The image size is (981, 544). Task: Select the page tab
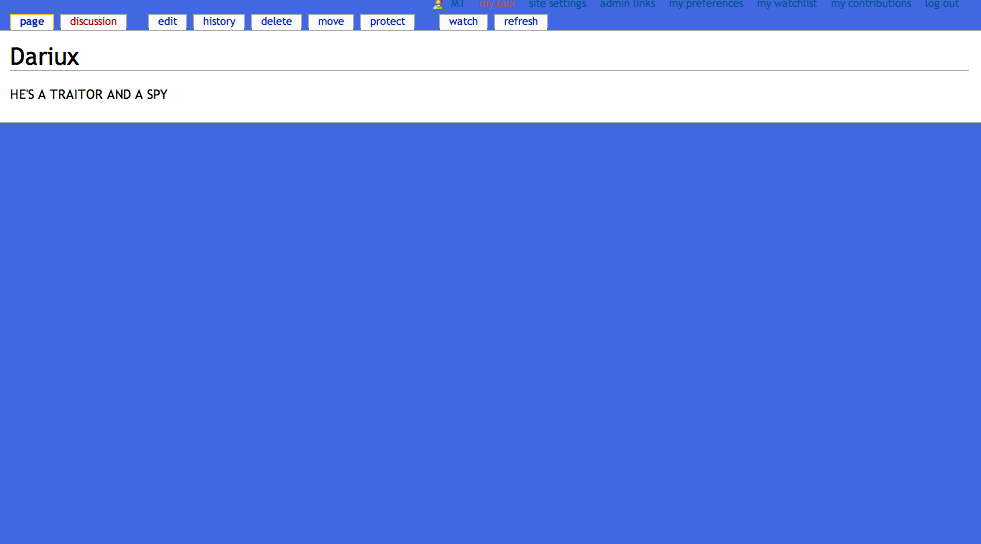(x=32, y=22)
